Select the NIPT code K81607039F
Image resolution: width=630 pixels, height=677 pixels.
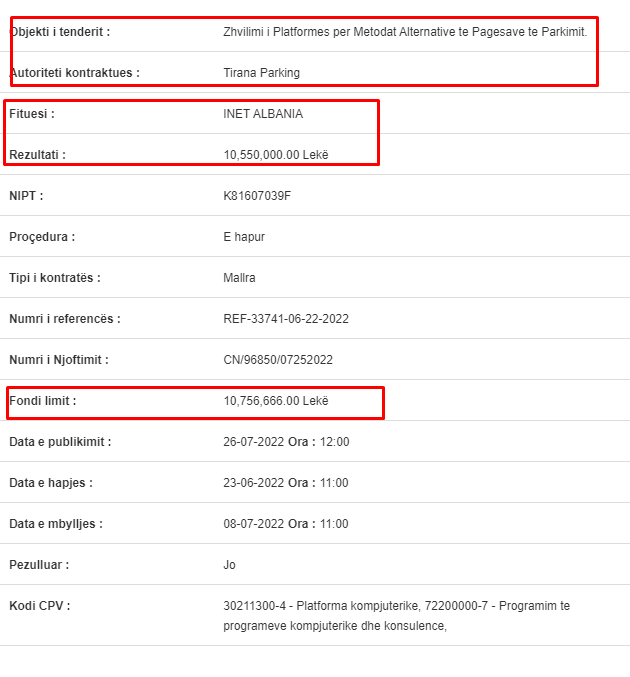tap(257, 196)
